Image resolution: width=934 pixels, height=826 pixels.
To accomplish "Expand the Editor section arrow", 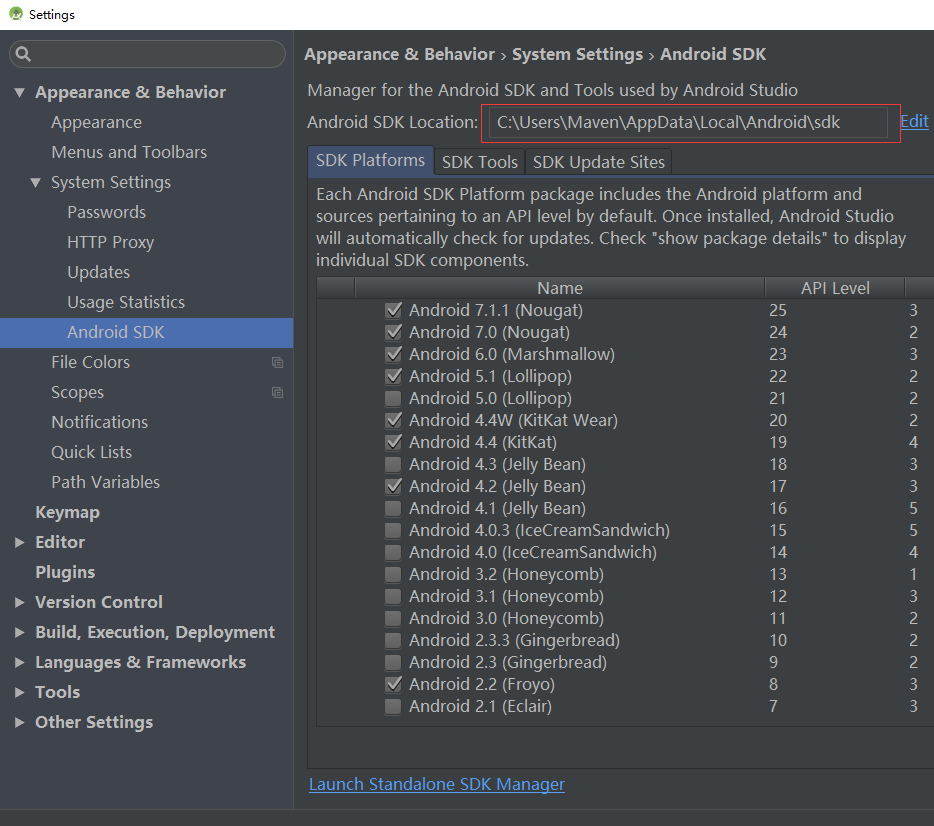I will [x=20, y=542].
